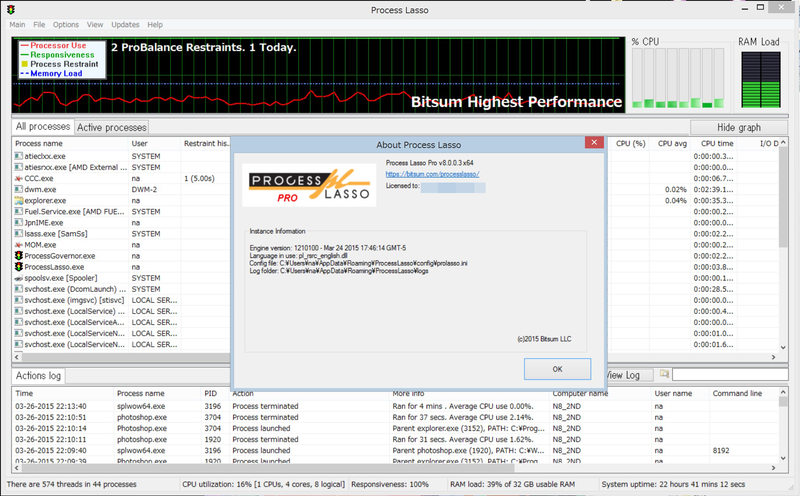Image resolution: width=800 pixels, height=496 pixels.
Task: Open the Options menu
Action: click(66, 24)
